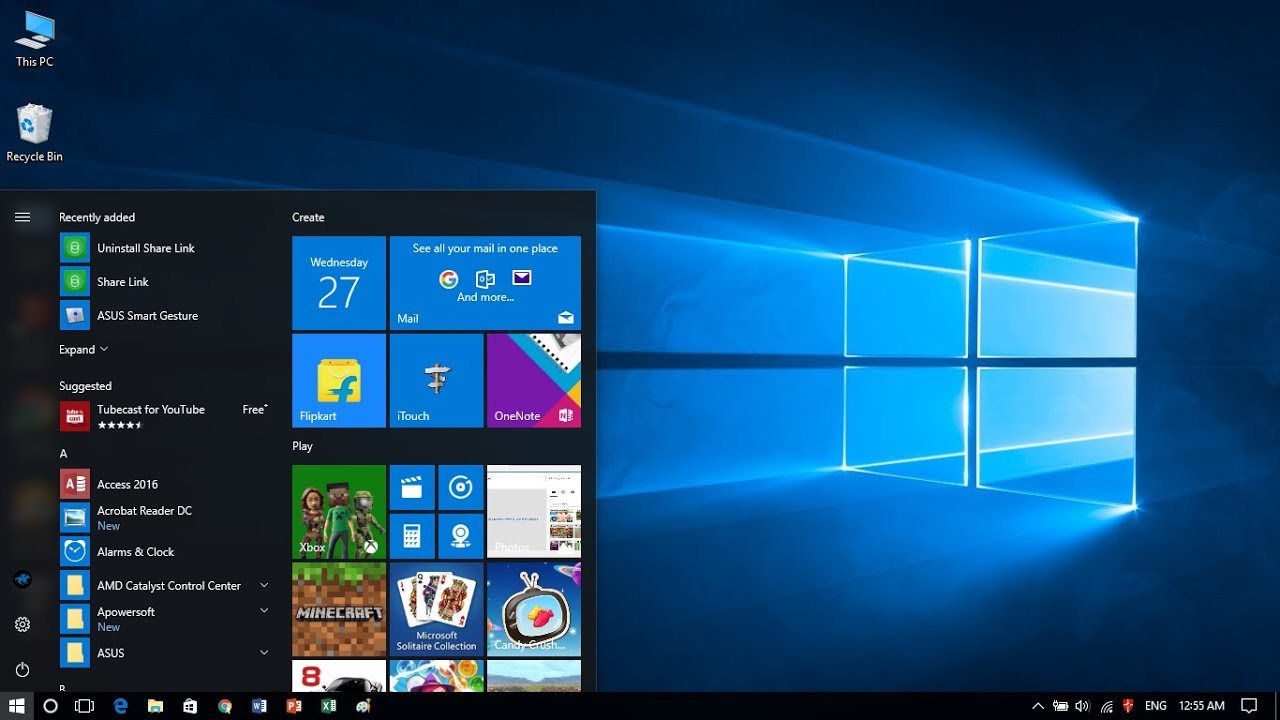This screenshot has width=1280, height=720.
Task: Open the user account picture in Start
Action: click(22, 579)
